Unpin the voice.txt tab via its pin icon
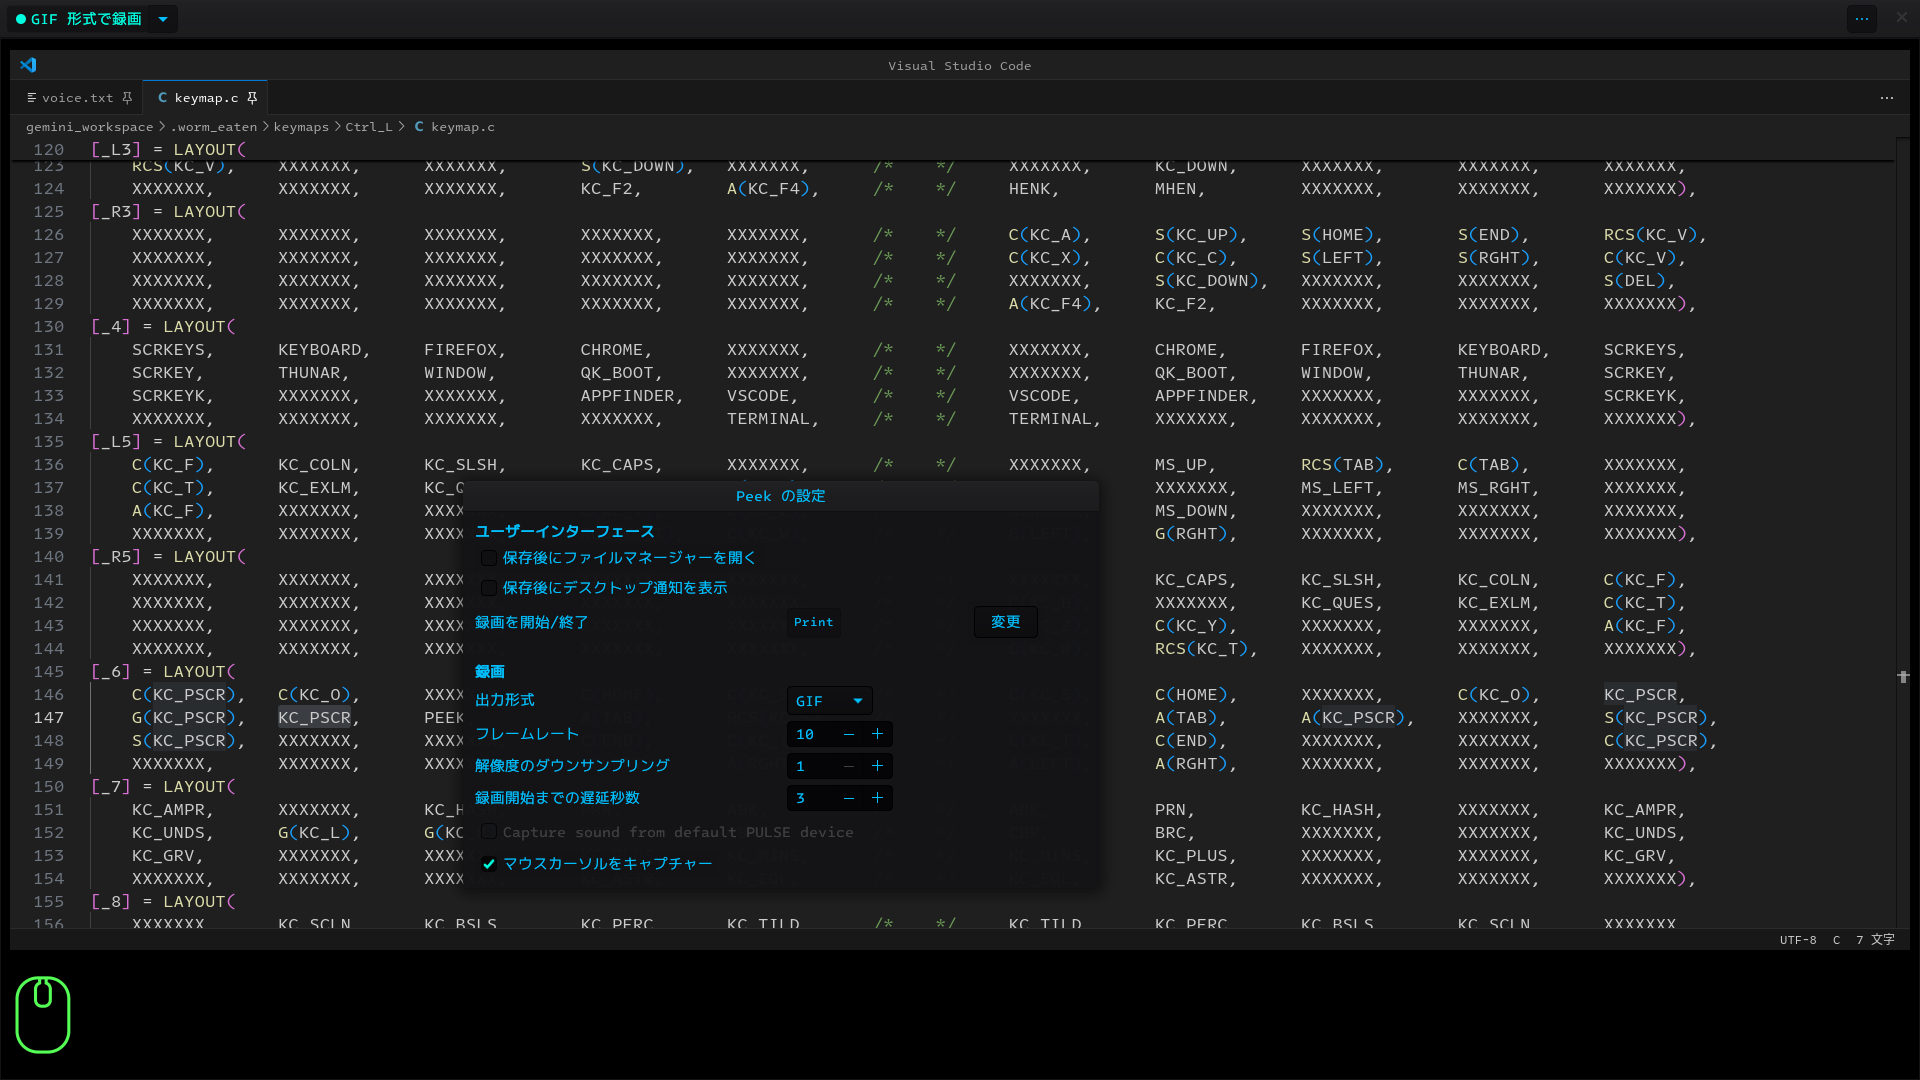1920x1080 pixels. (x=126, y=97)
